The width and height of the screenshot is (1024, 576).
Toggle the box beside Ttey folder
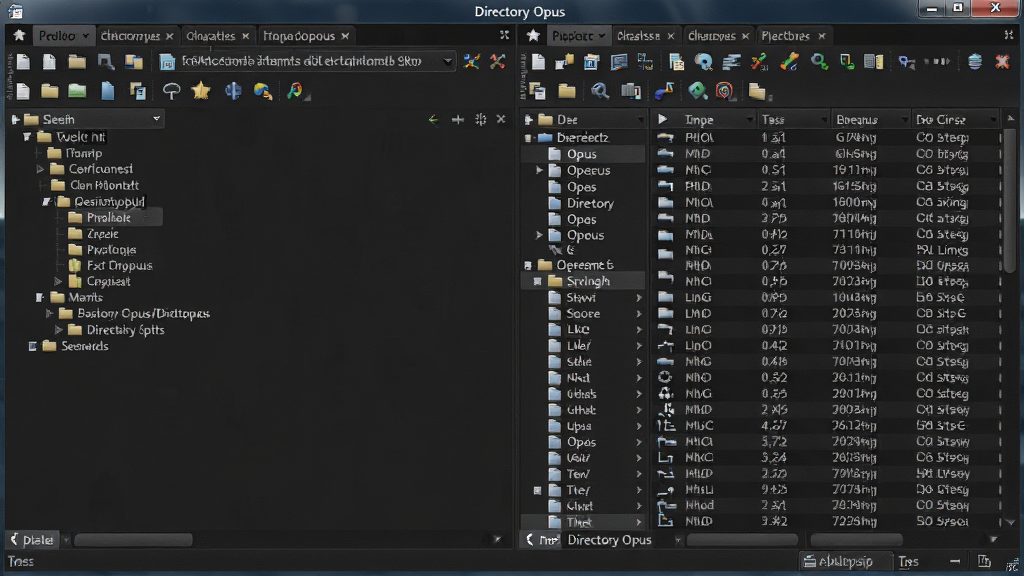pos(537,490)
